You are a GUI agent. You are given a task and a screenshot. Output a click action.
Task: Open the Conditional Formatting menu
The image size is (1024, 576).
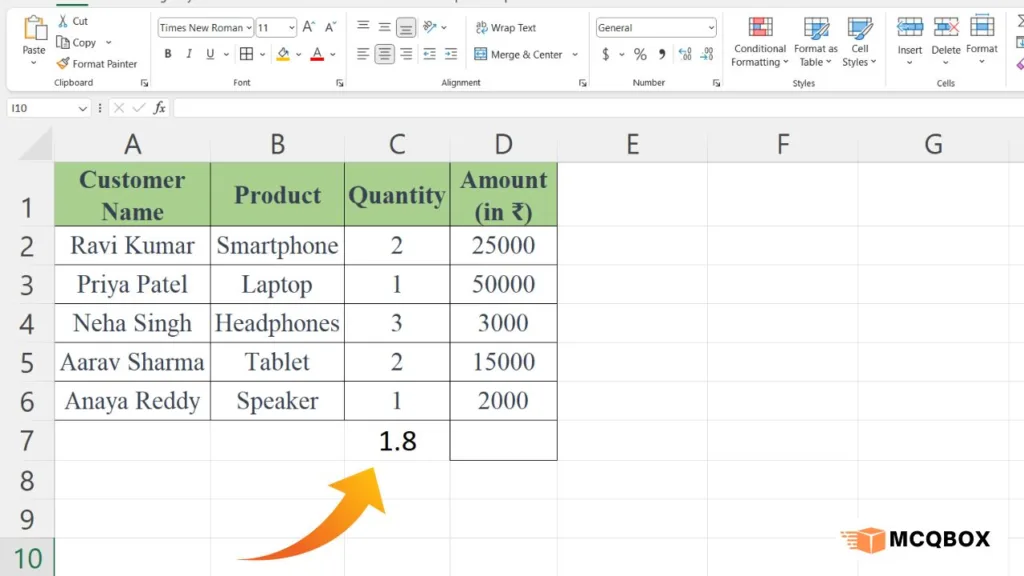point(760,42)
